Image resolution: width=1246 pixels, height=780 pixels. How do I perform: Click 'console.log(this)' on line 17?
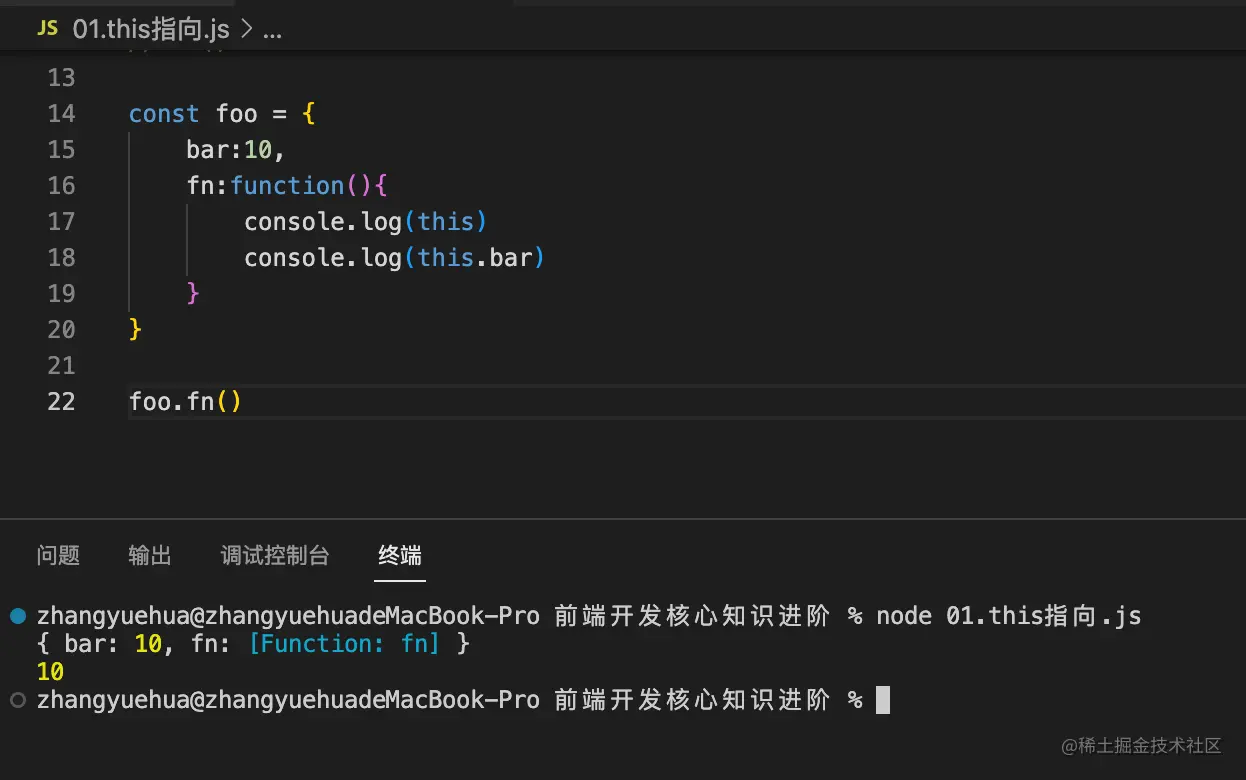366,222
